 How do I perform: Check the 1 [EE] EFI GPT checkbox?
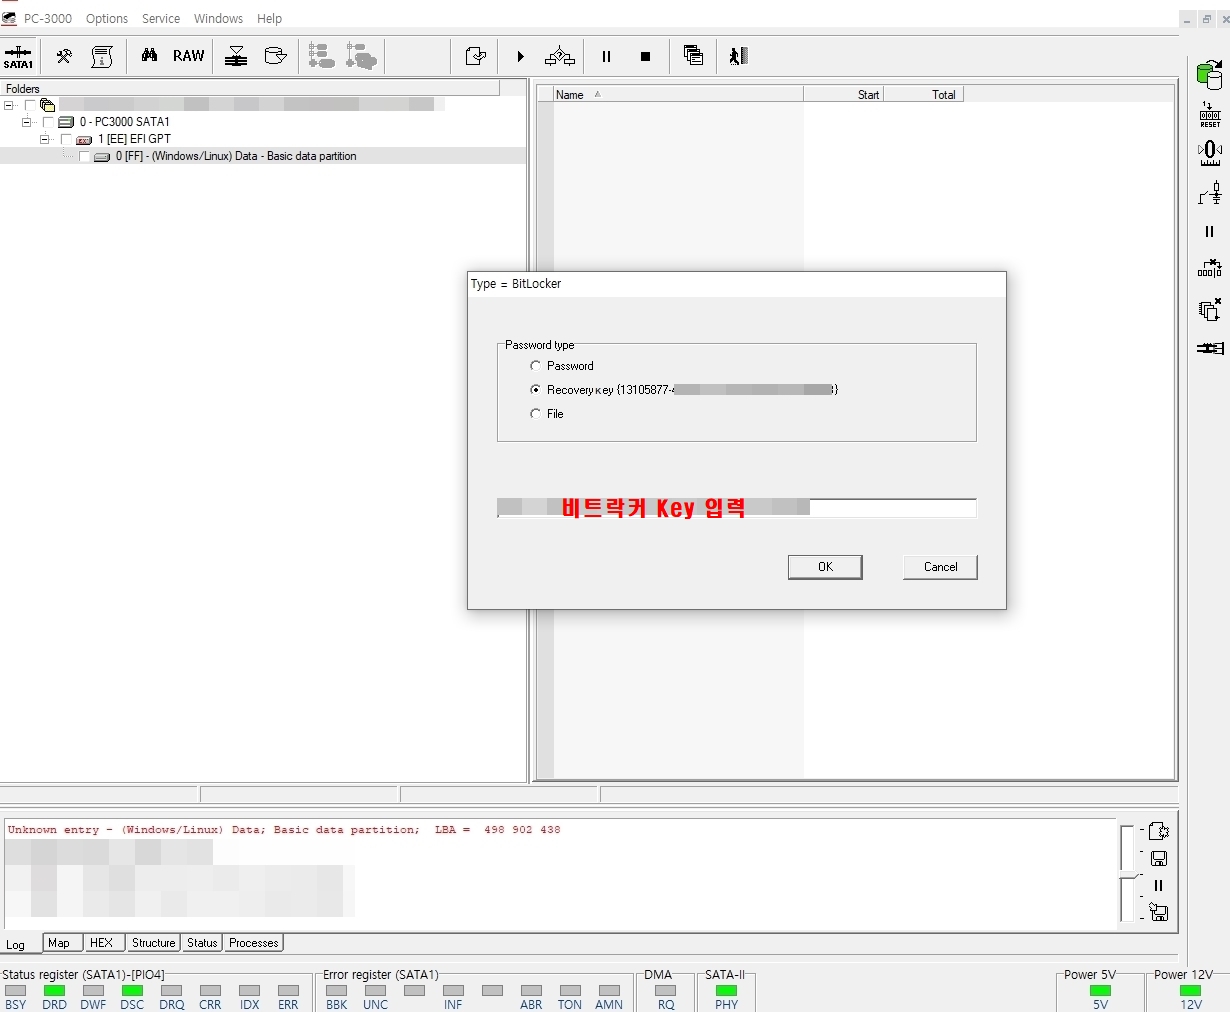coord(66,139)
